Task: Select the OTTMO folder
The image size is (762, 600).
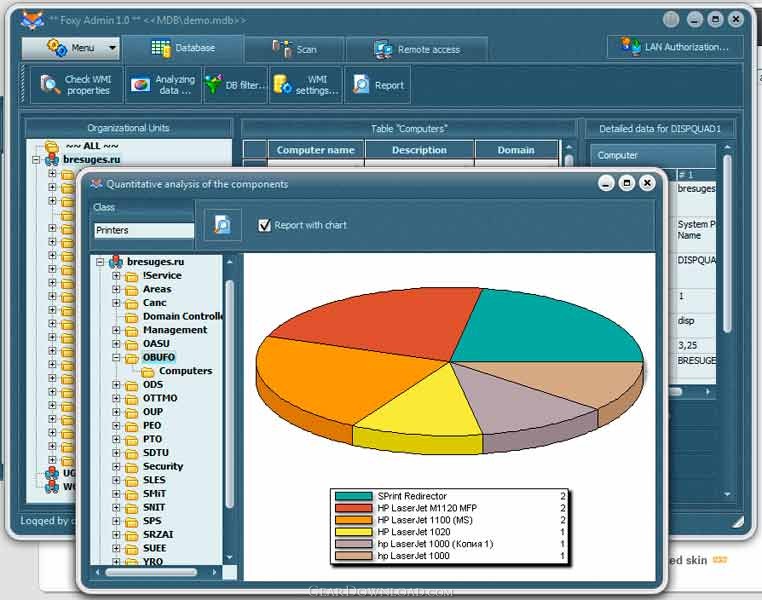Action: [160, 398]
